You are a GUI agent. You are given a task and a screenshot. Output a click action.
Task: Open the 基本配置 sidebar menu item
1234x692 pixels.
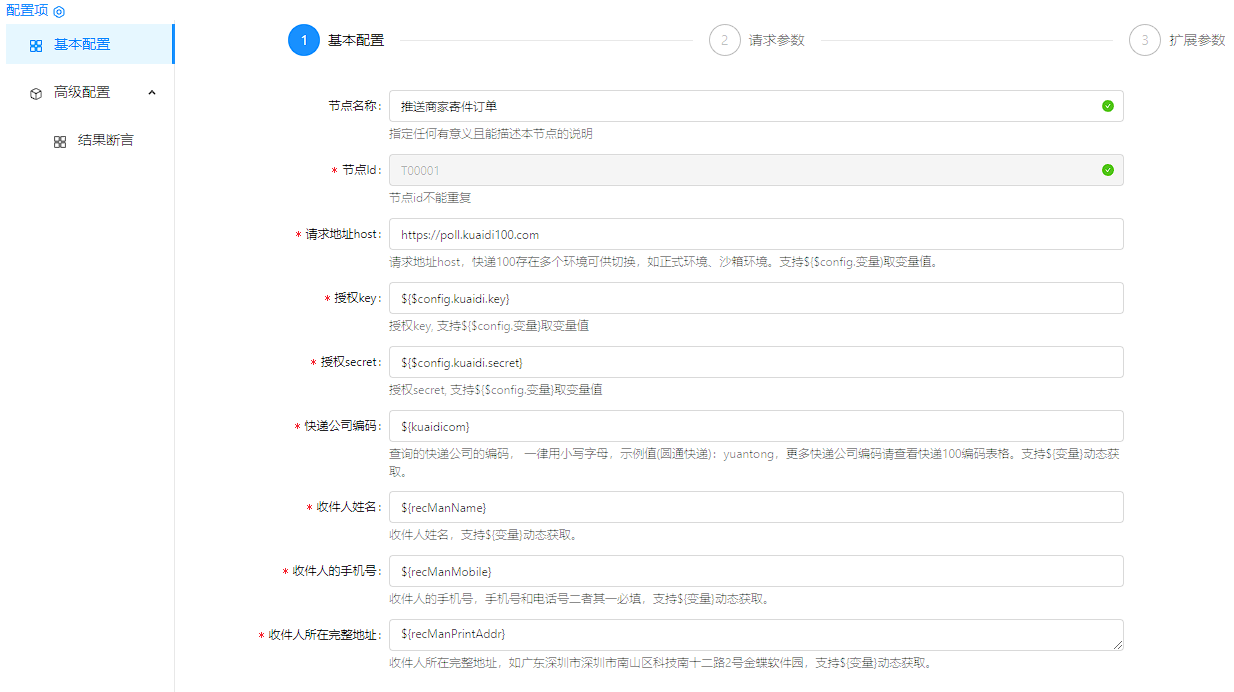(x=82, y=45)
